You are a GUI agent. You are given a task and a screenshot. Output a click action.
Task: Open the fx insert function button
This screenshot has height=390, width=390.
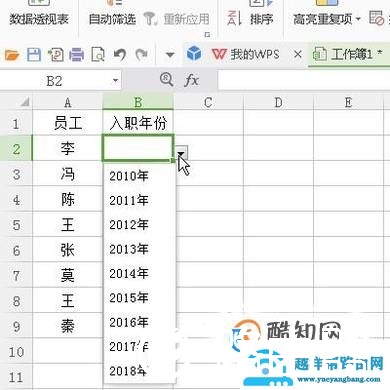point(191,80)
